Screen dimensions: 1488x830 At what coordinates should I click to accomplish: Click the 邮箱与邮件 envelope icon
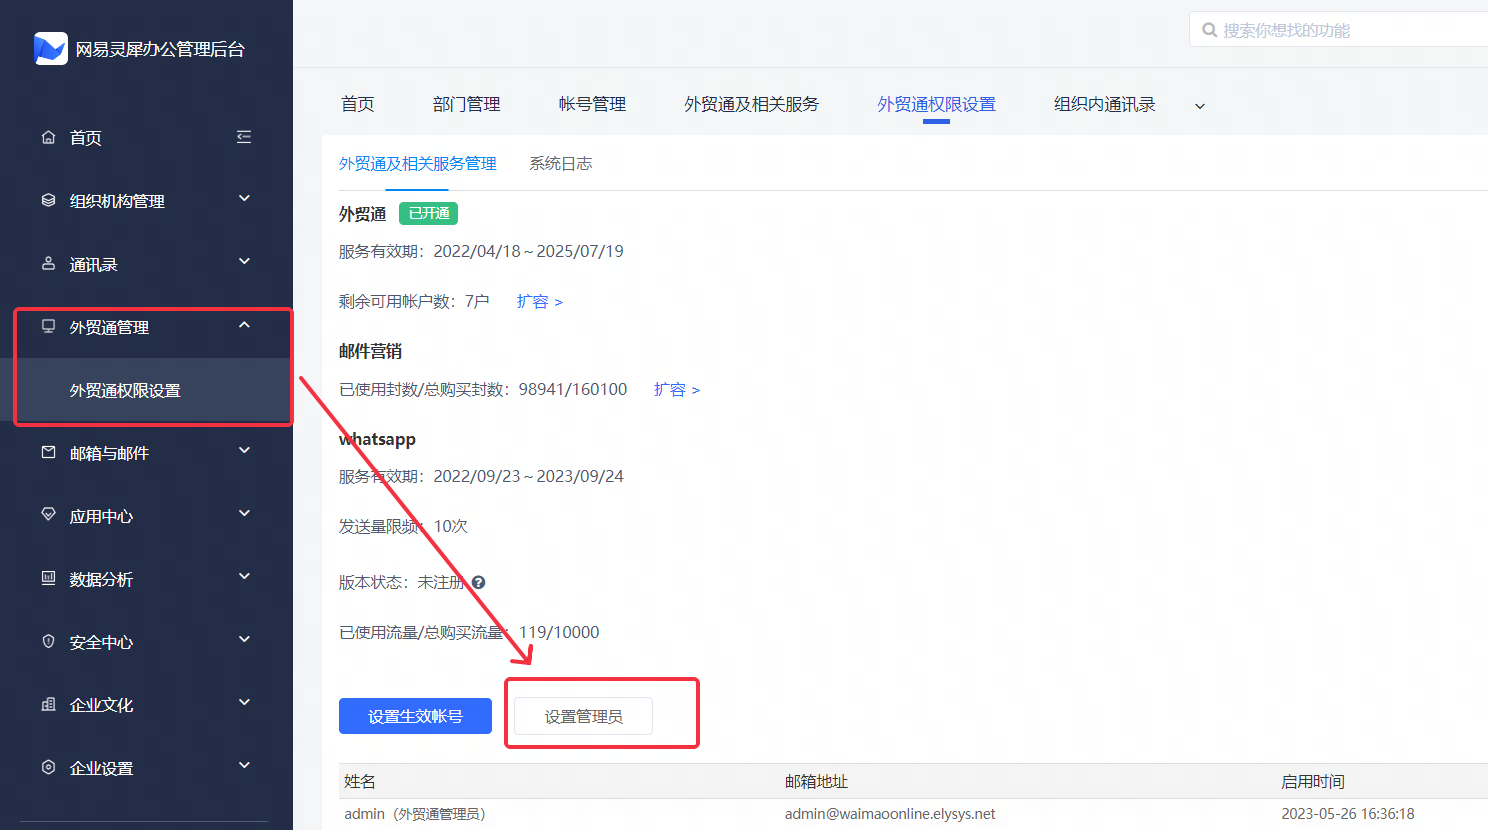48,452
